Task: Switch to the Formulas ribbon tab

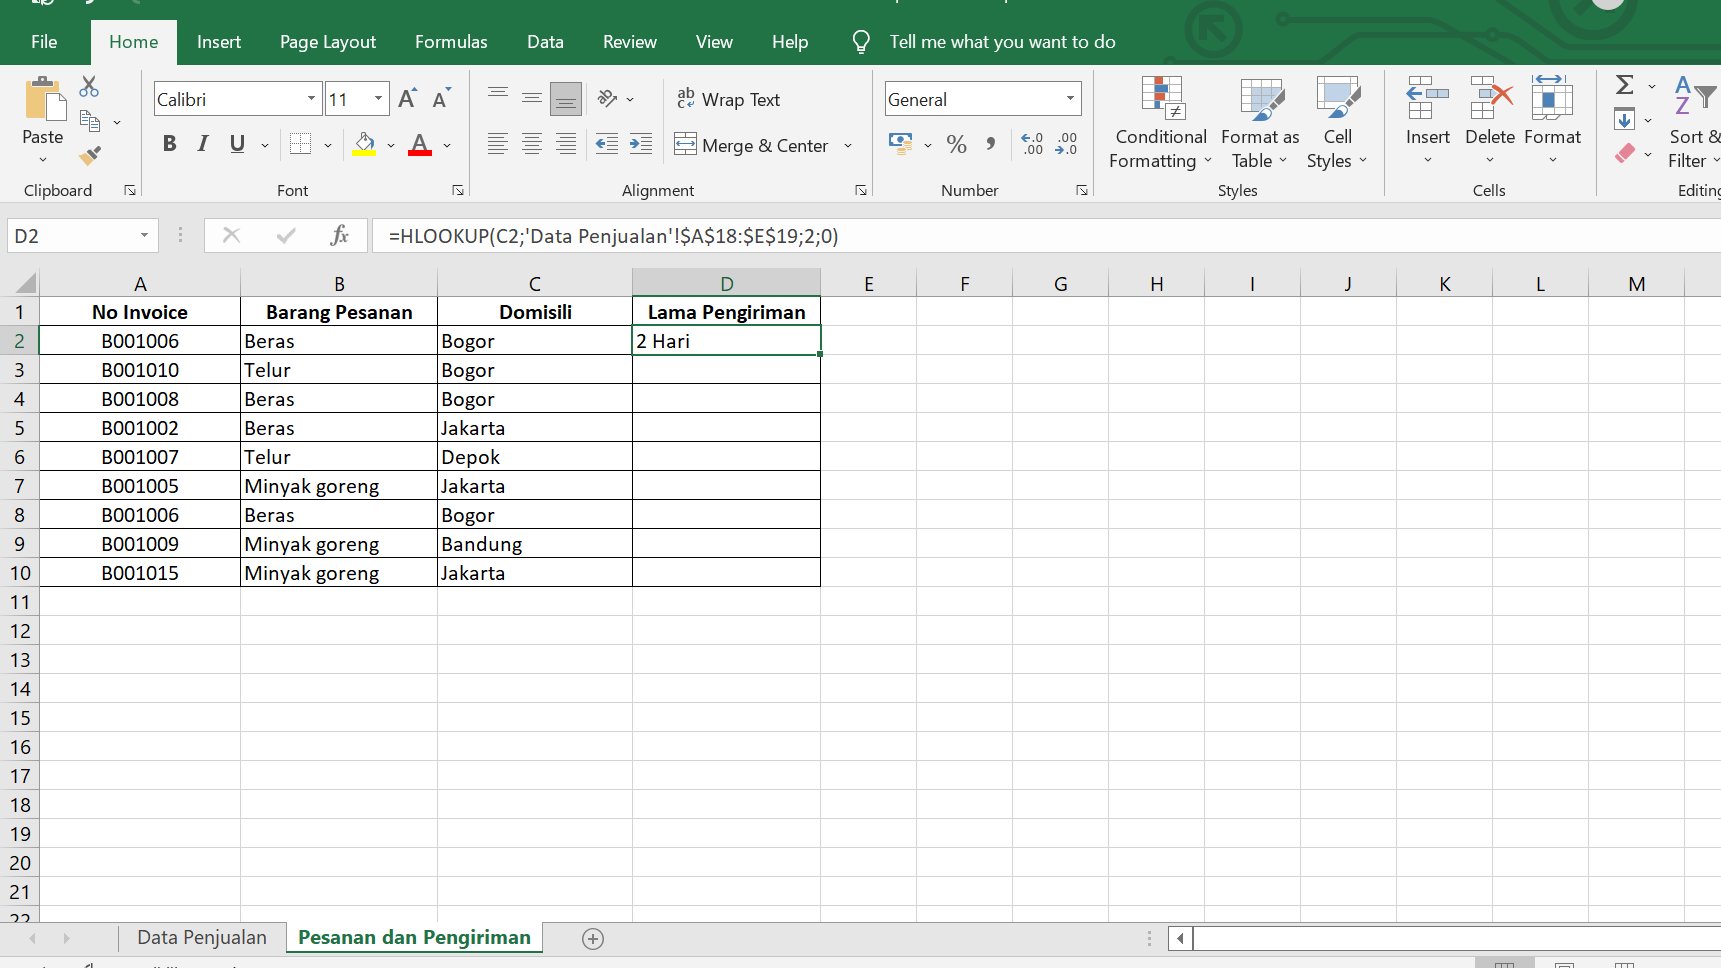Action: point(450,42)
